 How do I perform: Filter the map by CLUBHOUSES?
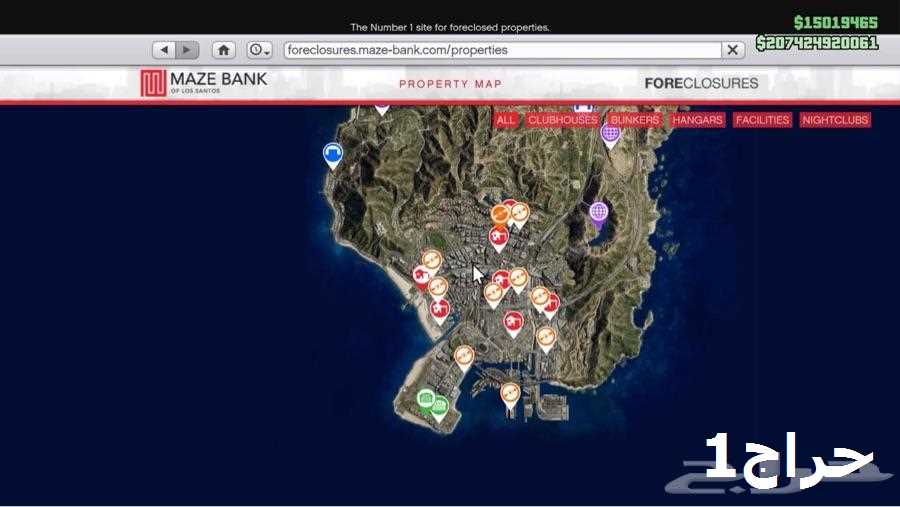tap(562, 120)
